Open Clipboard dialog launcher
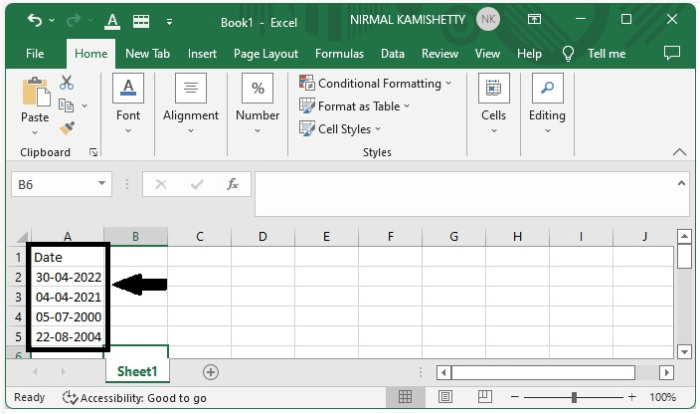700x414 pixels. pos(93,152)
